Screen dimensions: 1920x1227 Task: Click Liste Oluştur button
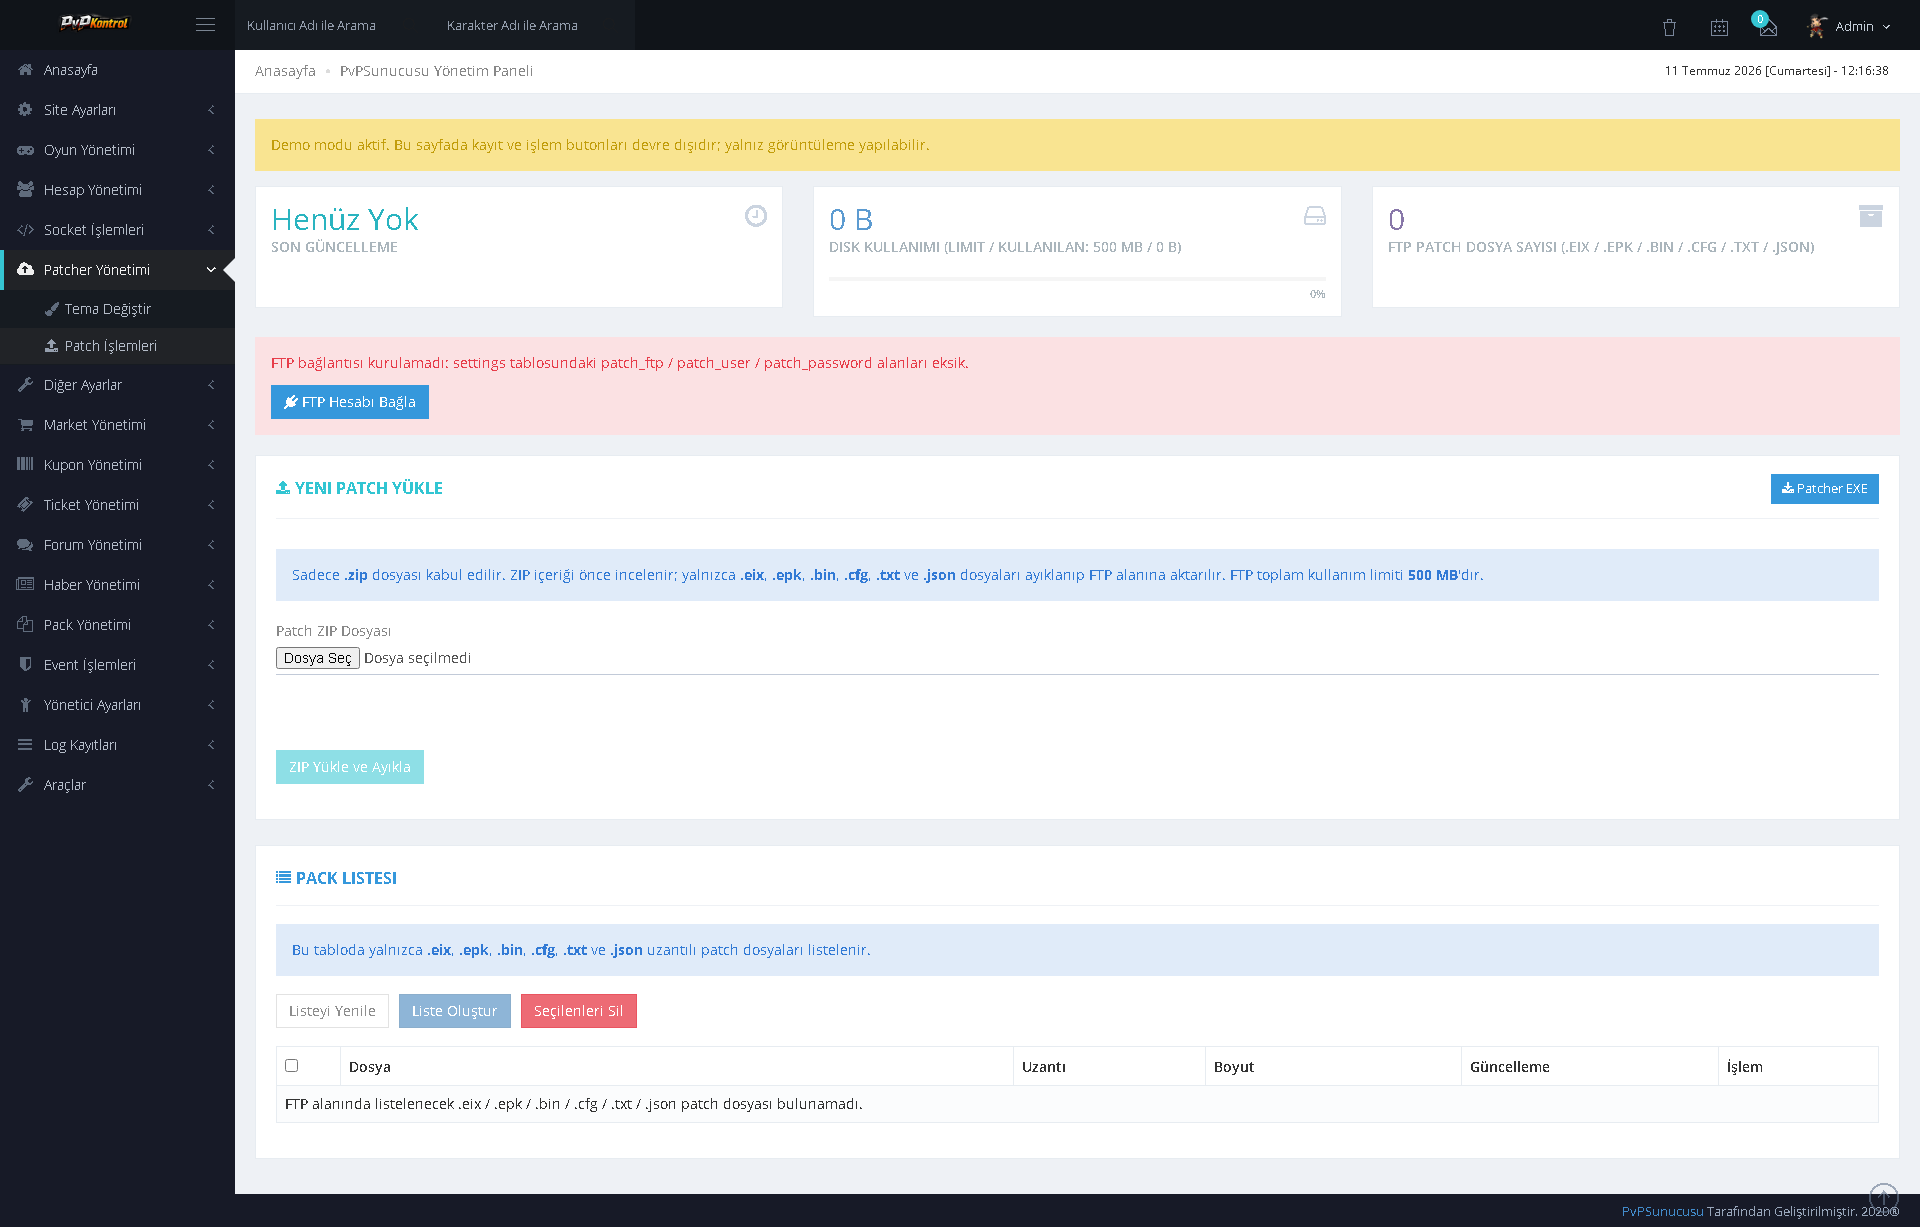455,1011
